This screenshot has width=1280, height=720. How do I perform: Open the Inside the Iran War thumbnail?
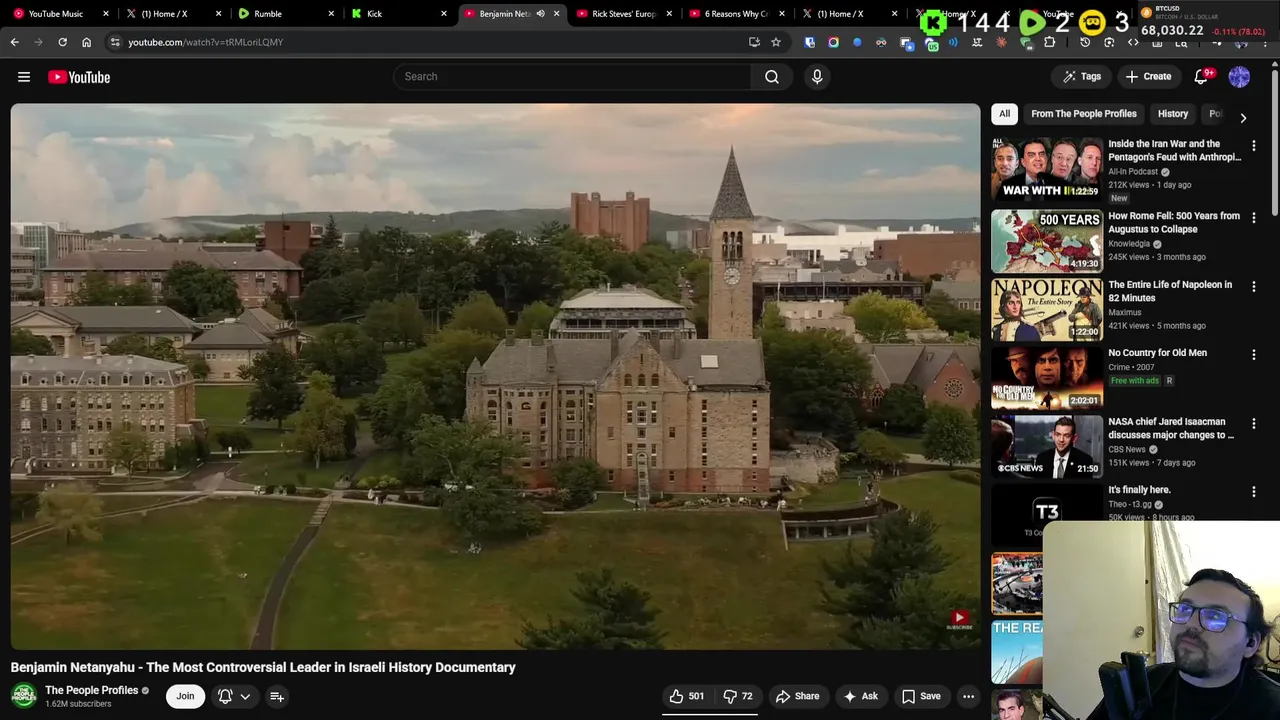point(1047,170)
